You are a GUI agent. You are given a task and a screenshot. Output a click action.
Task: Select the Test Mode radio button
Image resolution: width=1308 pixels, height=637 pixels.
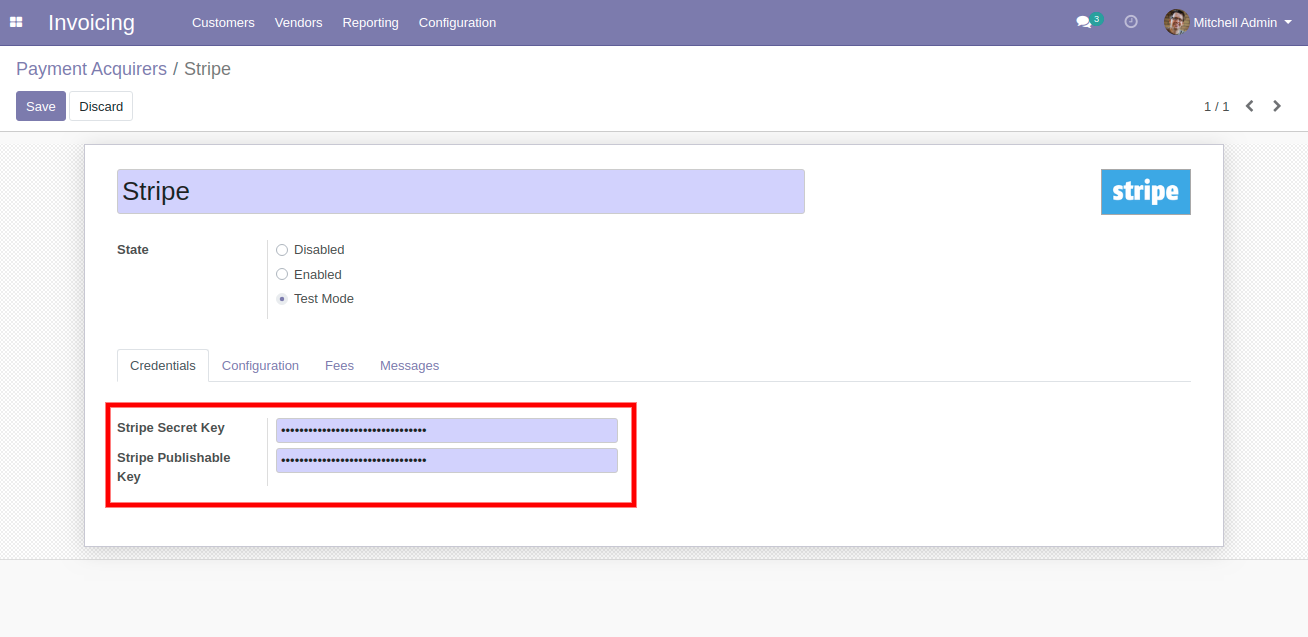coord(282,299)
